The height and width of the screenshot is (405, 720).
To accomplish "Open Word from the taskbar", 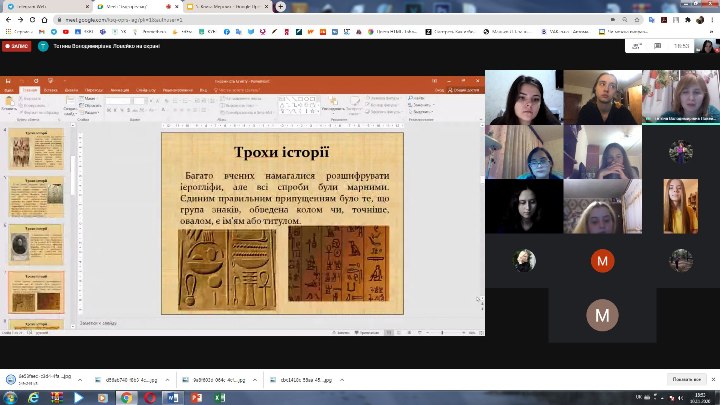I will click(x=174, y=397).
